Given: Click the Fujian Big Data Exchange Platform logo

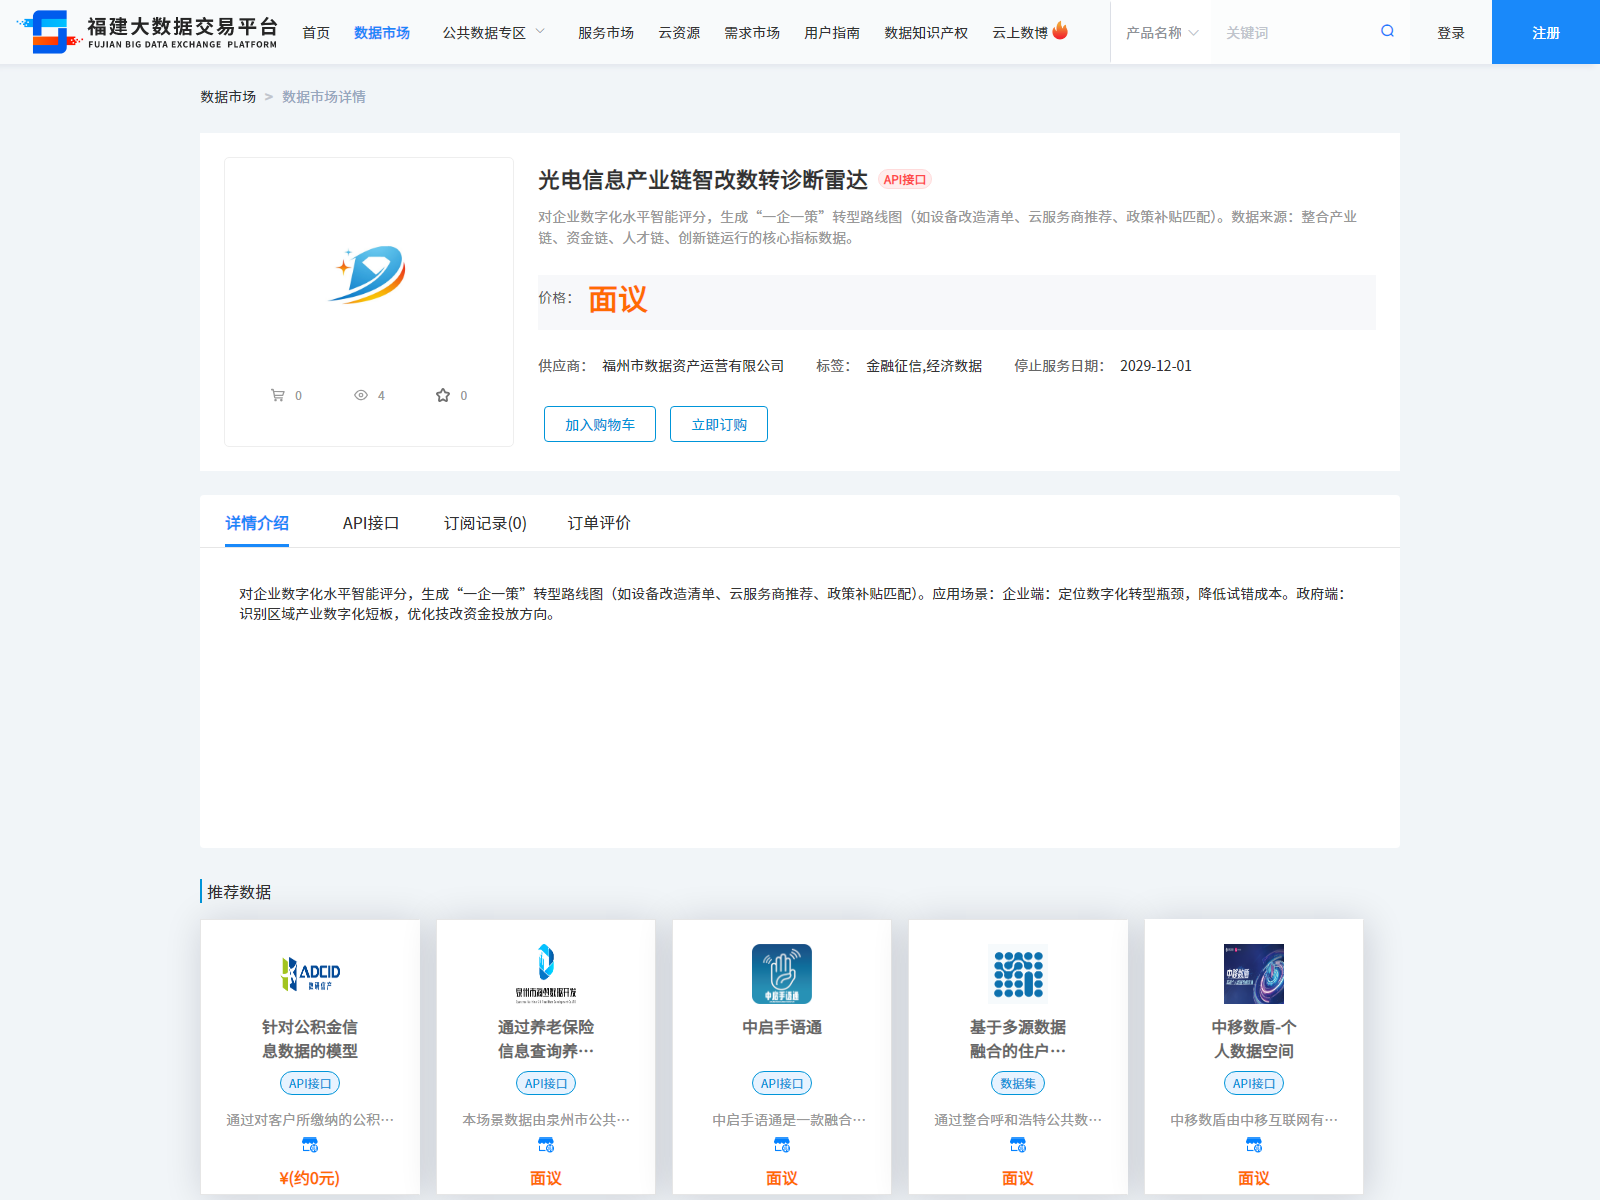Looking at the screenshot, I should pyautogui.click(x=148, y=32).
